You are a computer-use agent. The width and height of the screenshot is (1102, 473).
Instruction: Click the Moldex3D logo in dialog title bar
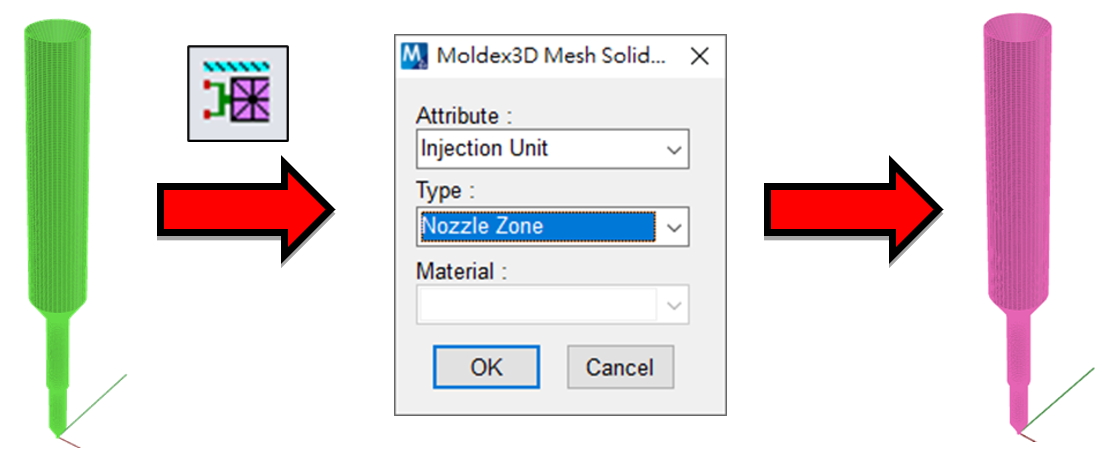pos(415,56)
